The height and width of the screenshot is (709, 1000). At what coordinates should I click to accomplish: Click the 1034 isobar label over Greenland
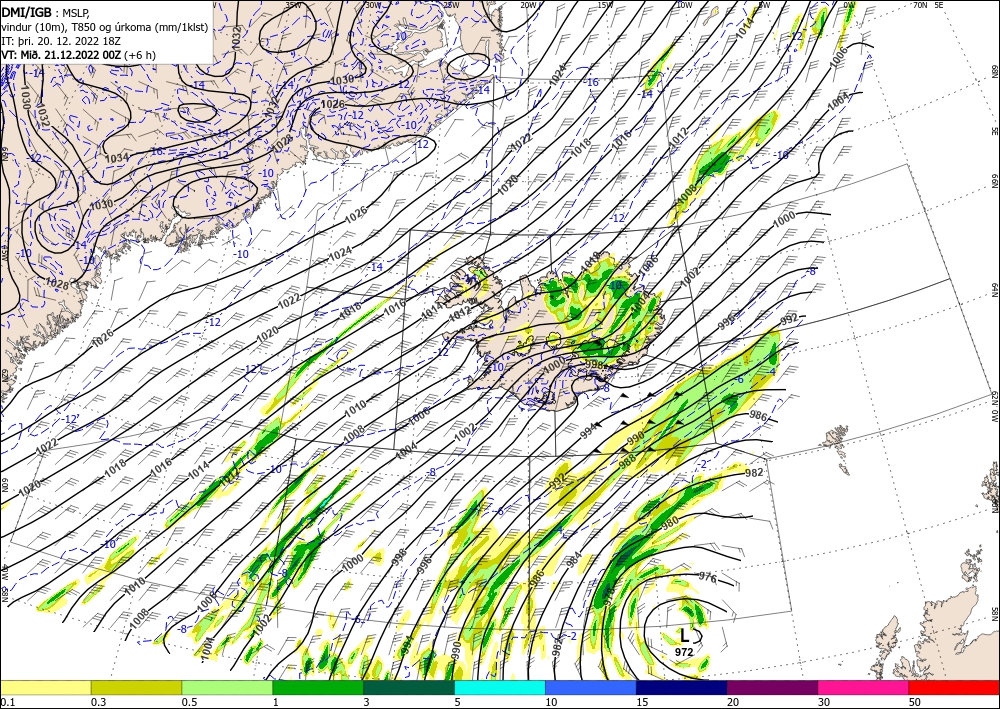pos(117,157)
